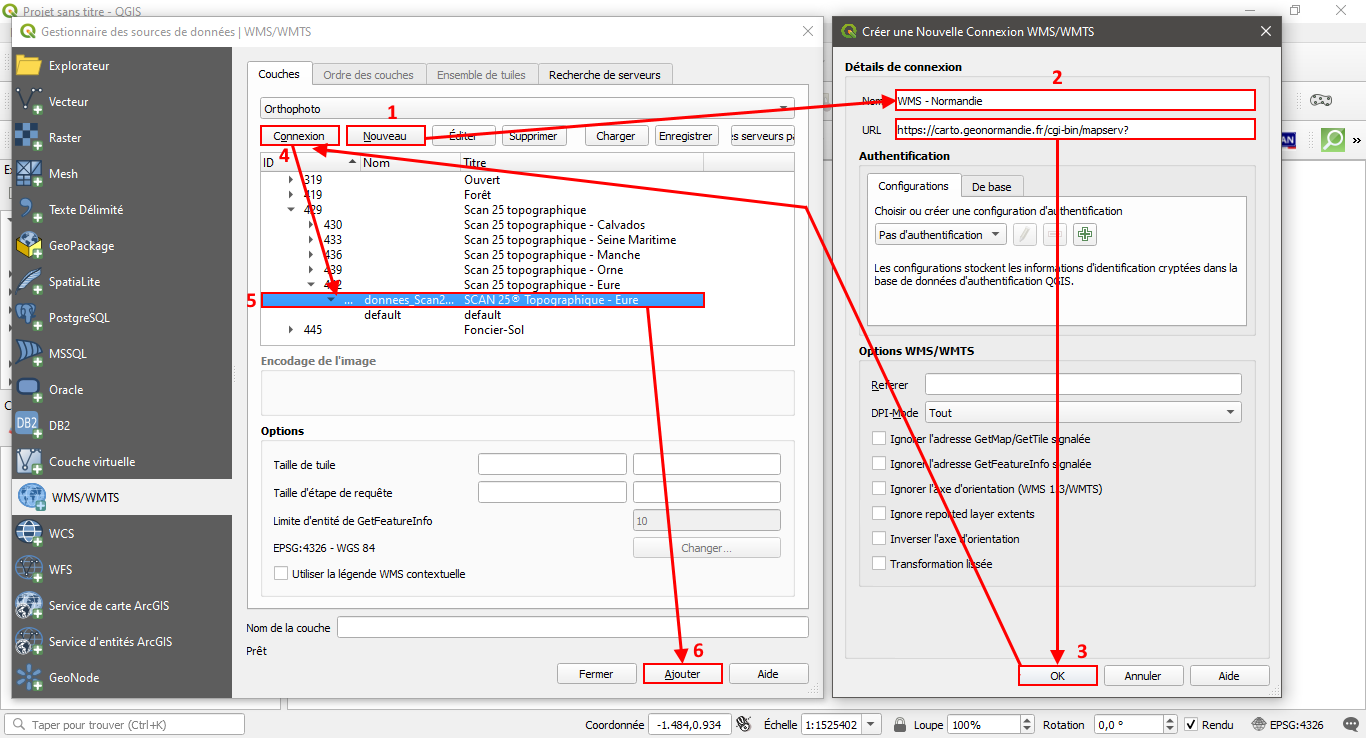This screenshot has height=738, width=1366.
Task: Enable Transformation lissée checkbox
Action: (879, 563)
